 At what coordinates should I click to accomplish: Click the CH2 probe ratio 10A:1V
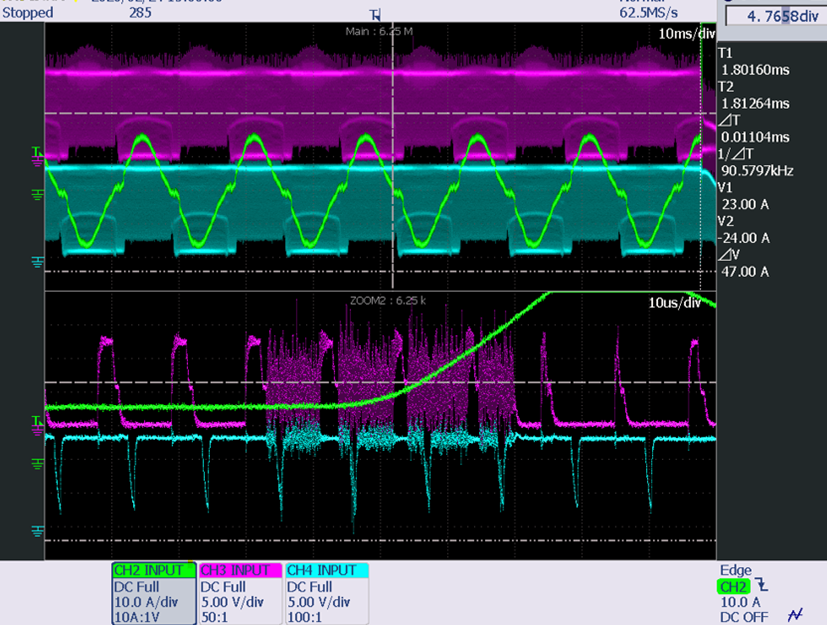pyautogui.click(x=137, y=617)
